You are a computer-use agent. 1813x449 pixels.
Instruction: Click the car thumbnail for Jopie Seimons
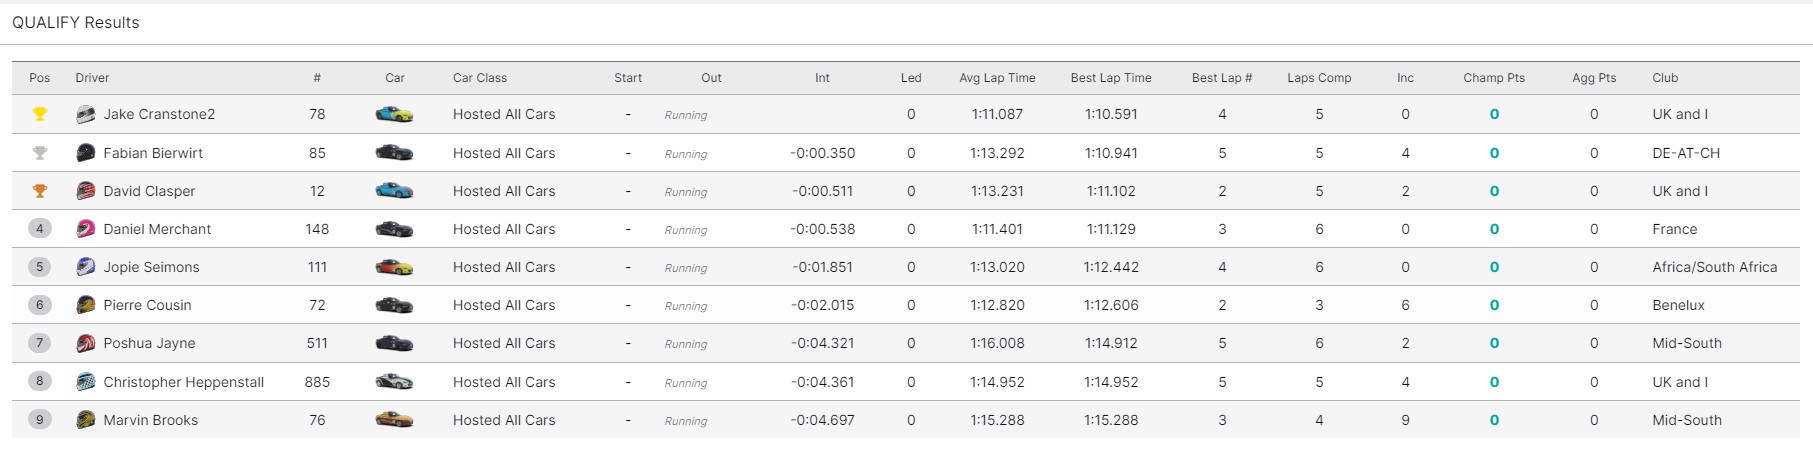click(x=394, y=267)
